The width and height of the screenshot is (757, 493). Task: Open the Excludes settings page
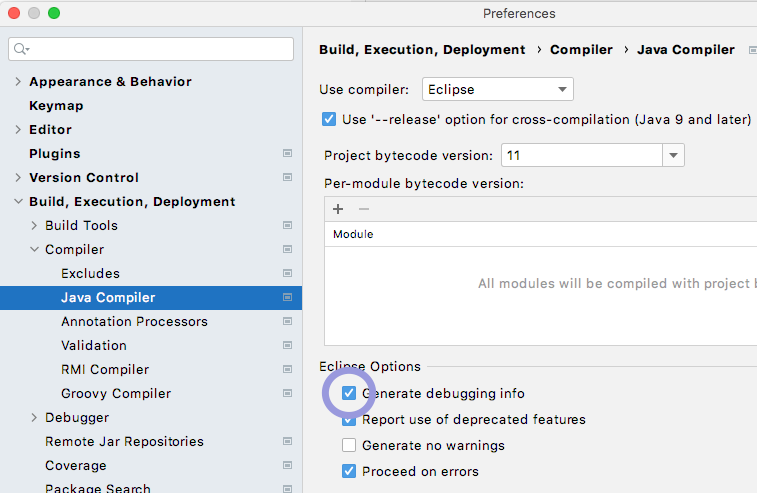point(90,274)
